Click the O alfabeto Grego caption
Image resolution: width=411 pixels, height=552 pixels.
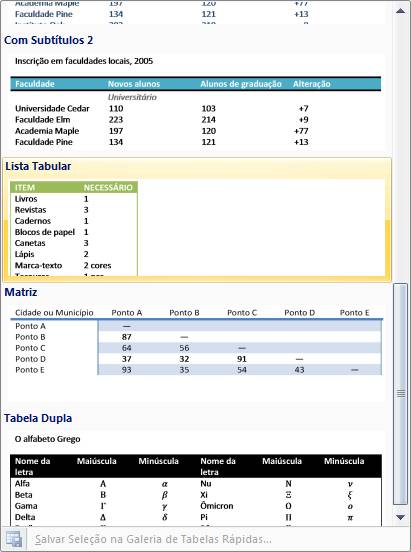click(48, 439)
